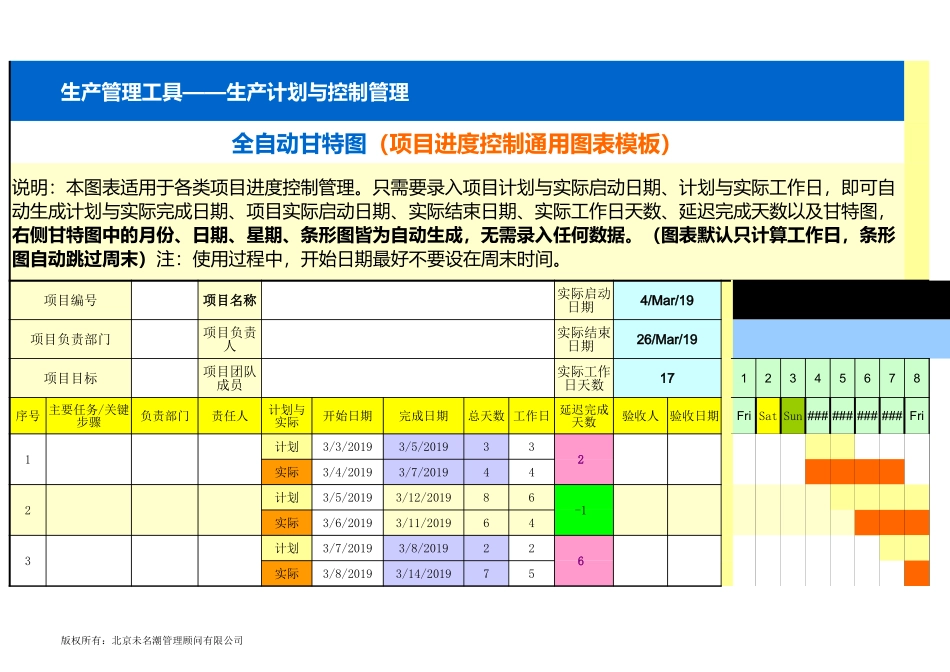Click the planned start date 3/3/2019
Screen dimensions: 950x672
click(x=348, y=447)
